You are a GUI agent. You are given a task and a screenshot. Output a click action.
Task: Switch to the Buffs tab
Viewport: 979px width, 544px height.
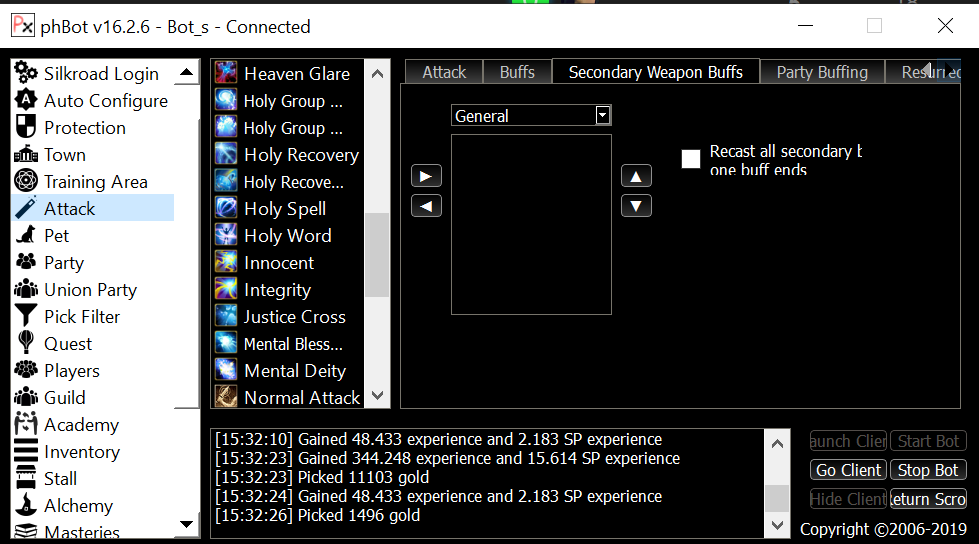click(517, 72)
